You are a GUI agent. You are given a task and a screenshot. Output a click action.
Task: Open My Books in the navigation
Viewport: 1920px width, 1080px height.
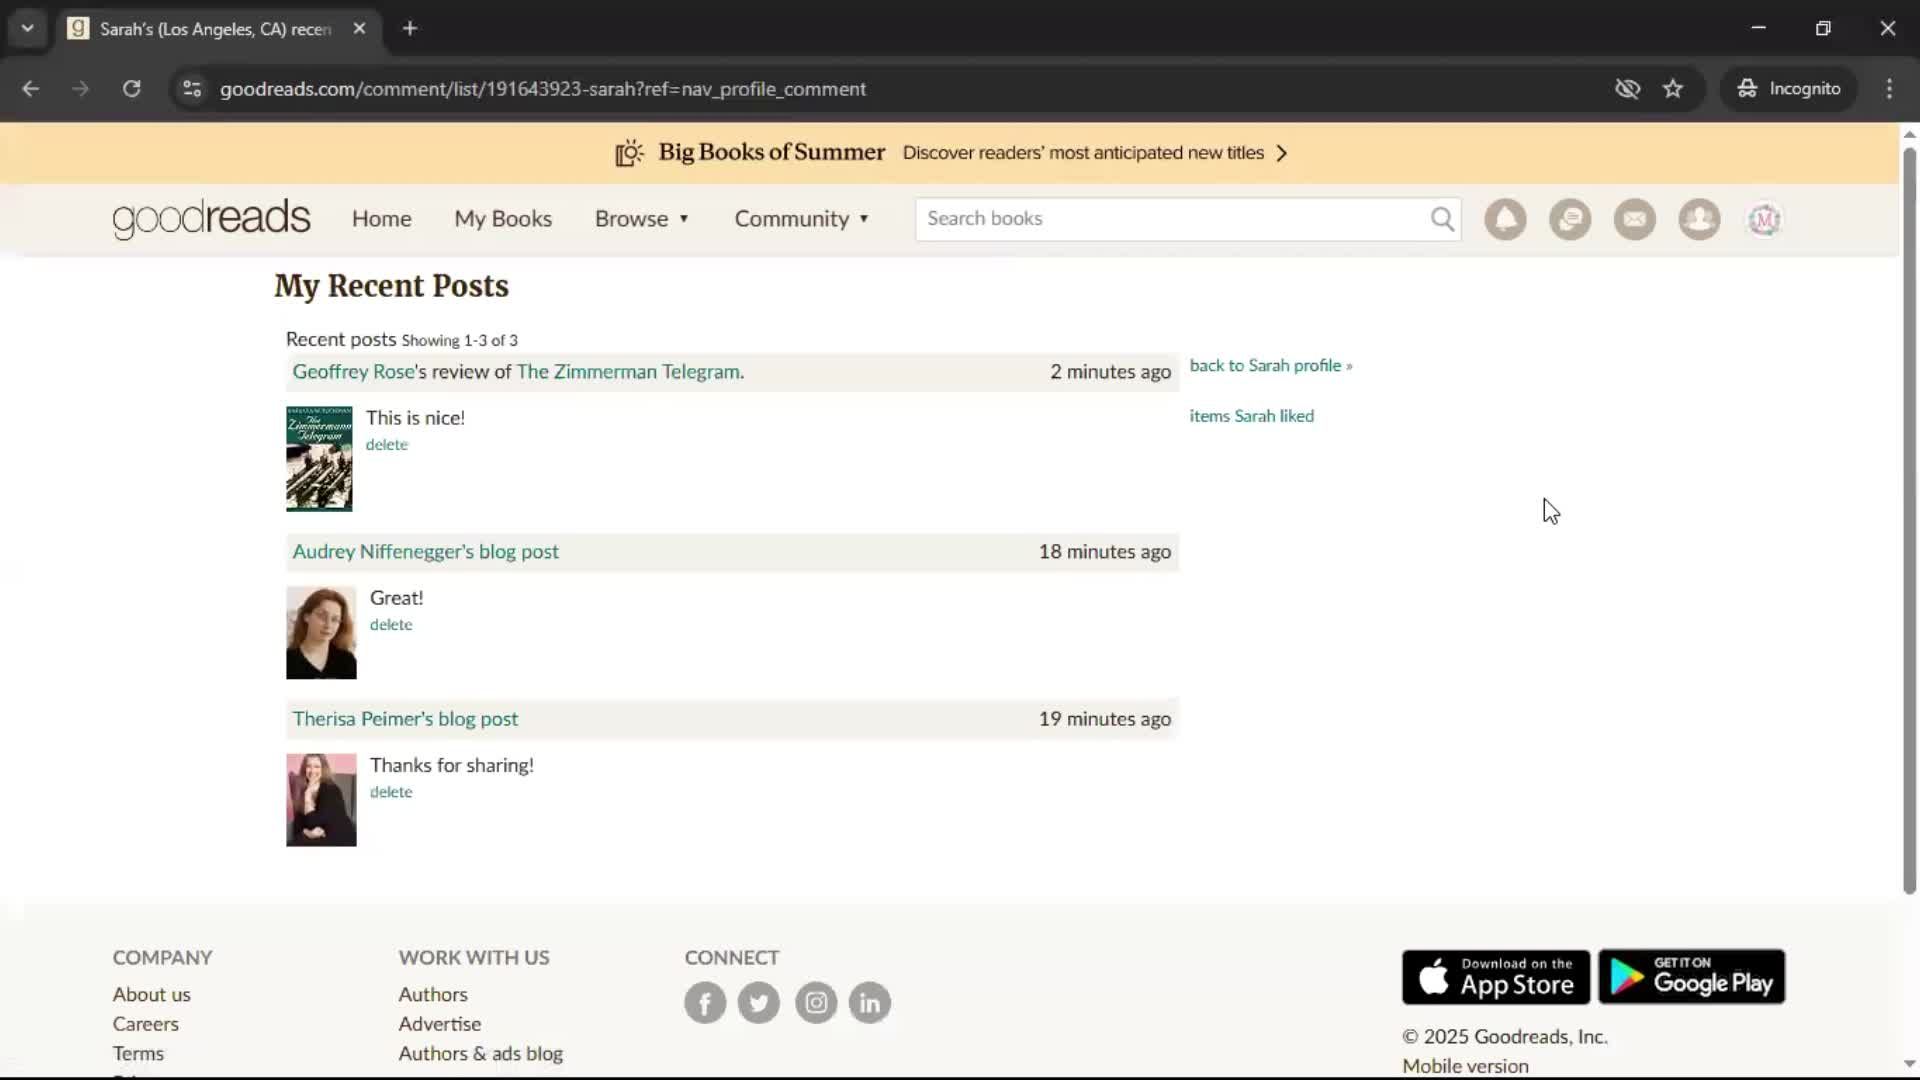(x=503, y=219)
